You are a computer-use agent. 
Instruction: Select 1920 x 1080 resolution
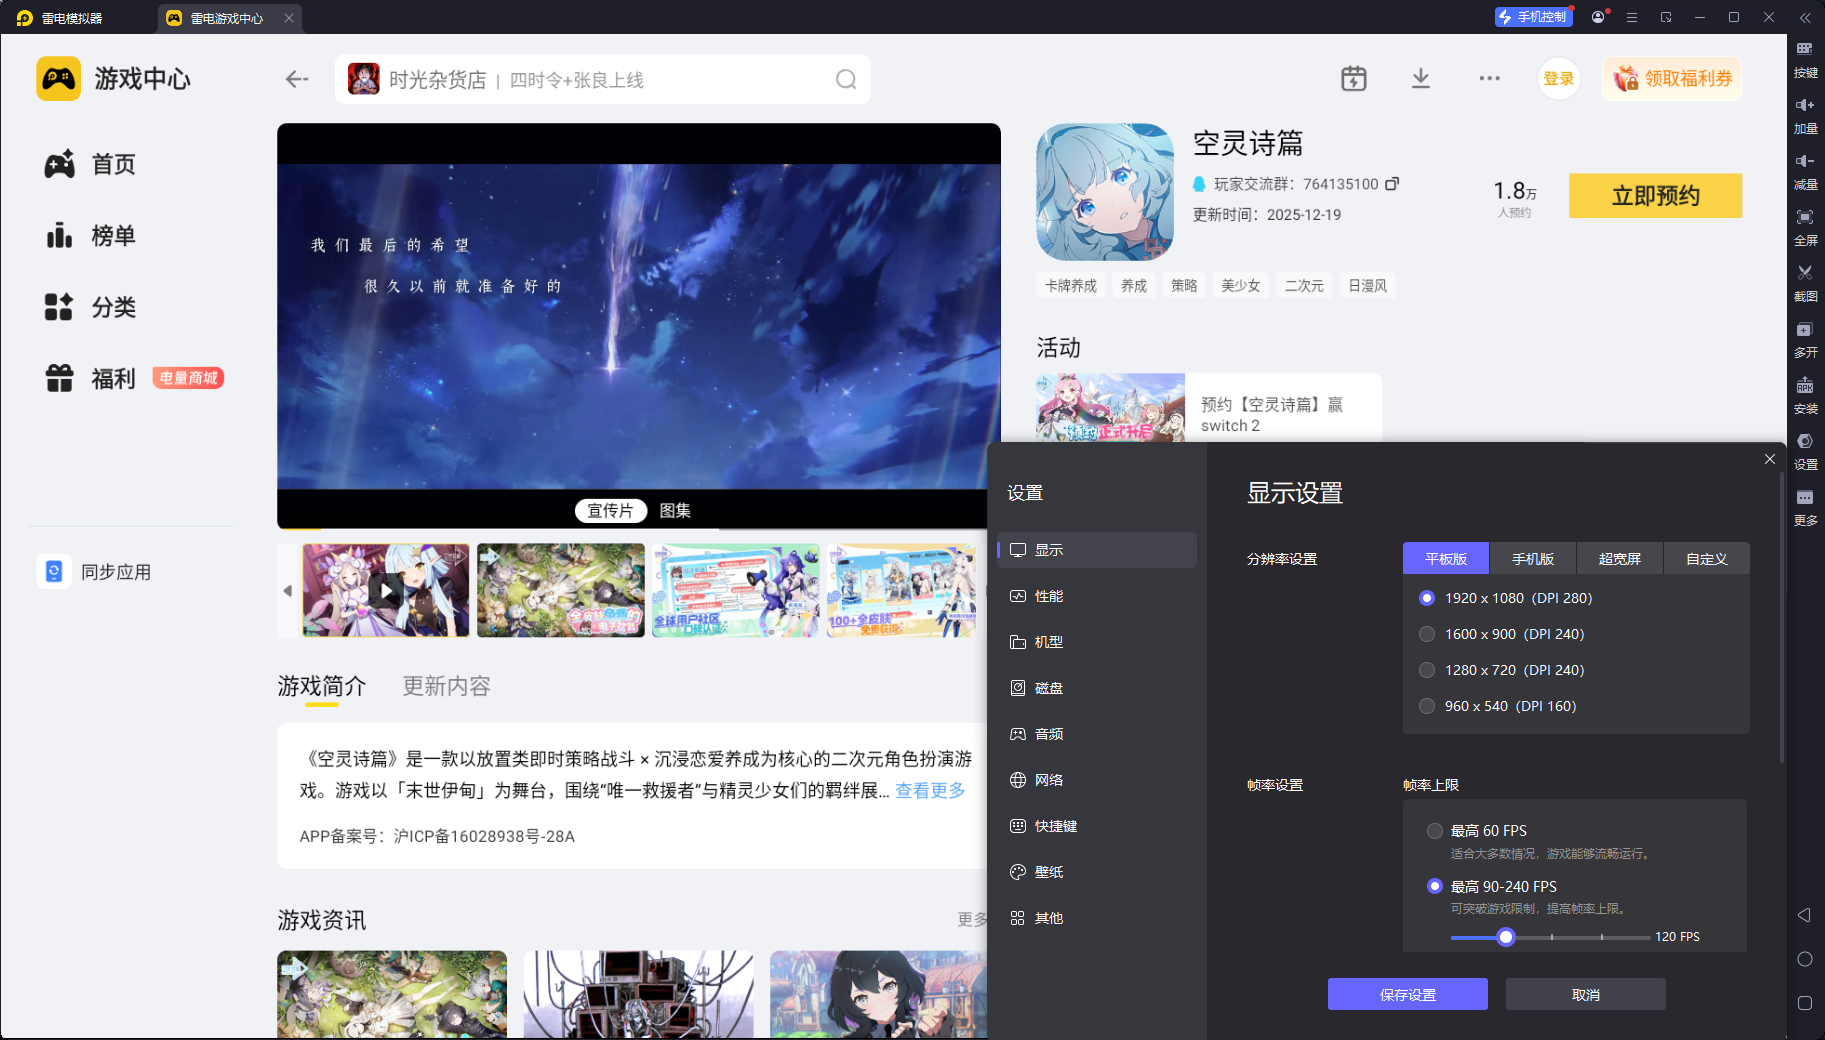tap(1427, 598)
